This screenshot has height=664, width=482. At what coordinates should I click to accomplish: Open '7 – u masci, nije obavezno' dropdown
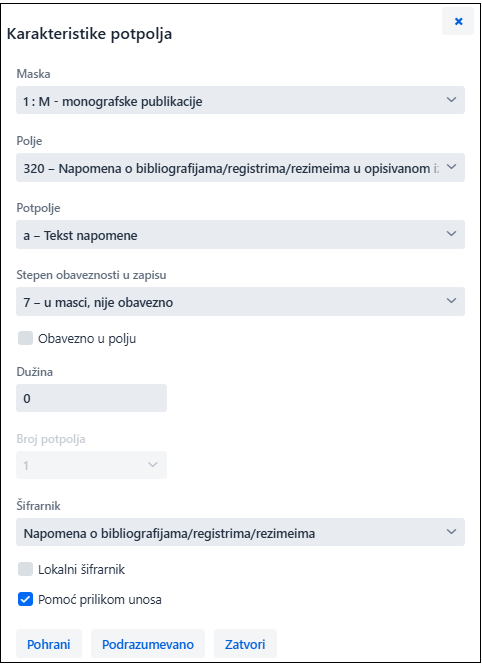click(240, 301)
